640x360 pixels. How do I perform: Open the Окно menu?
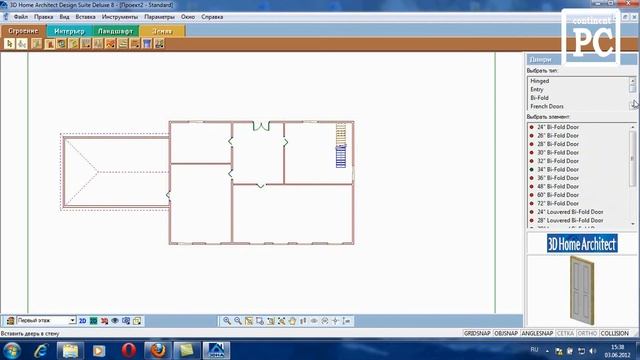click(188, 17)
